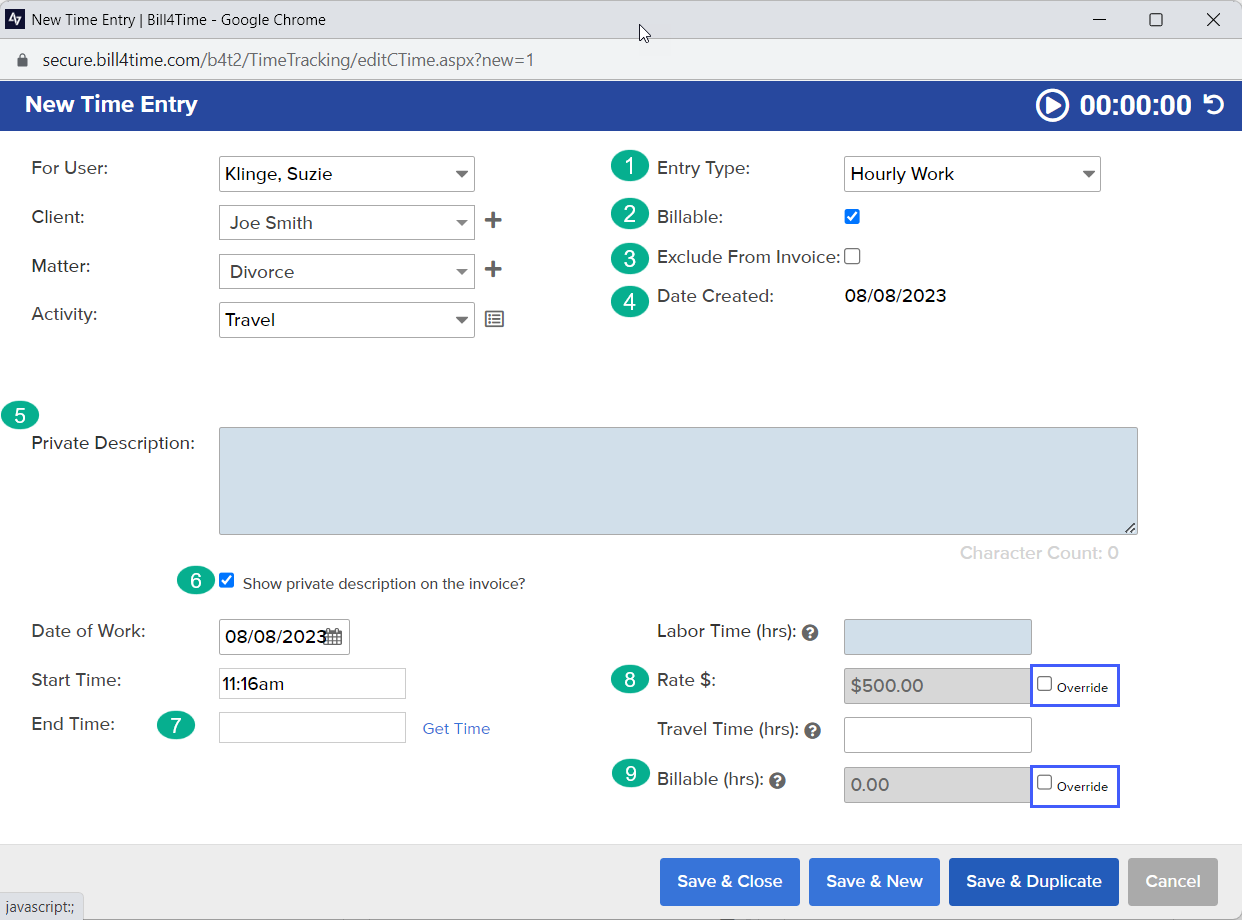Click the empty End Time field
The image size is (1242, 920).
coord(312,728)
